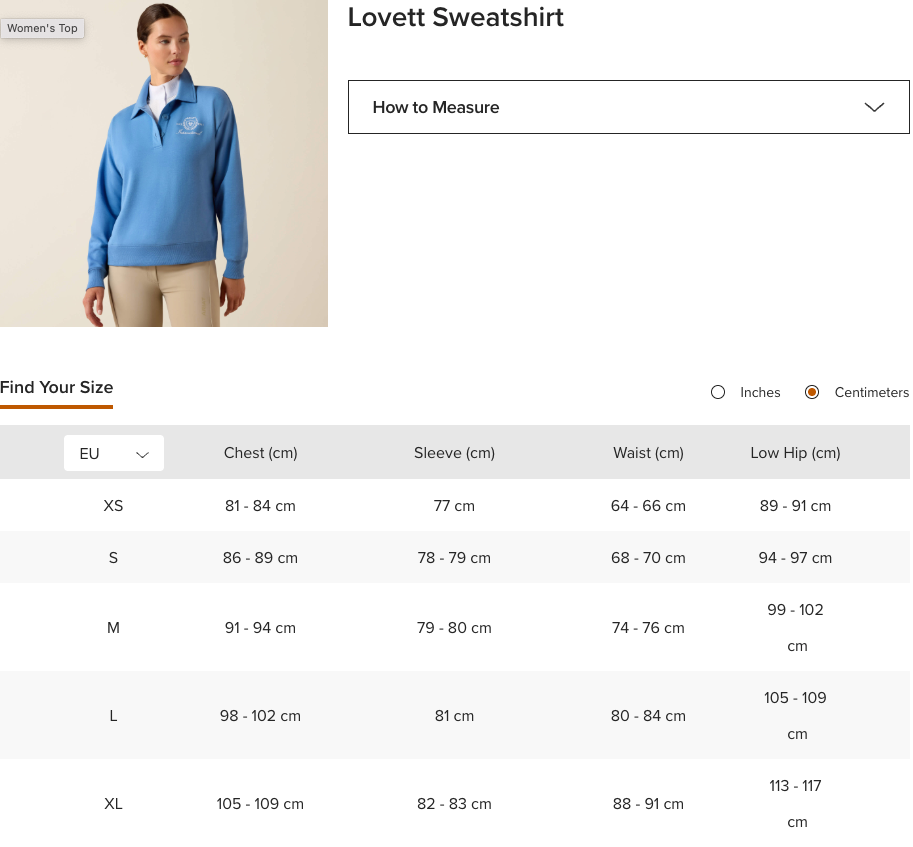Select the L size row label
The width and height of the screenshot is (913, 847).
[x=113, y=716]
